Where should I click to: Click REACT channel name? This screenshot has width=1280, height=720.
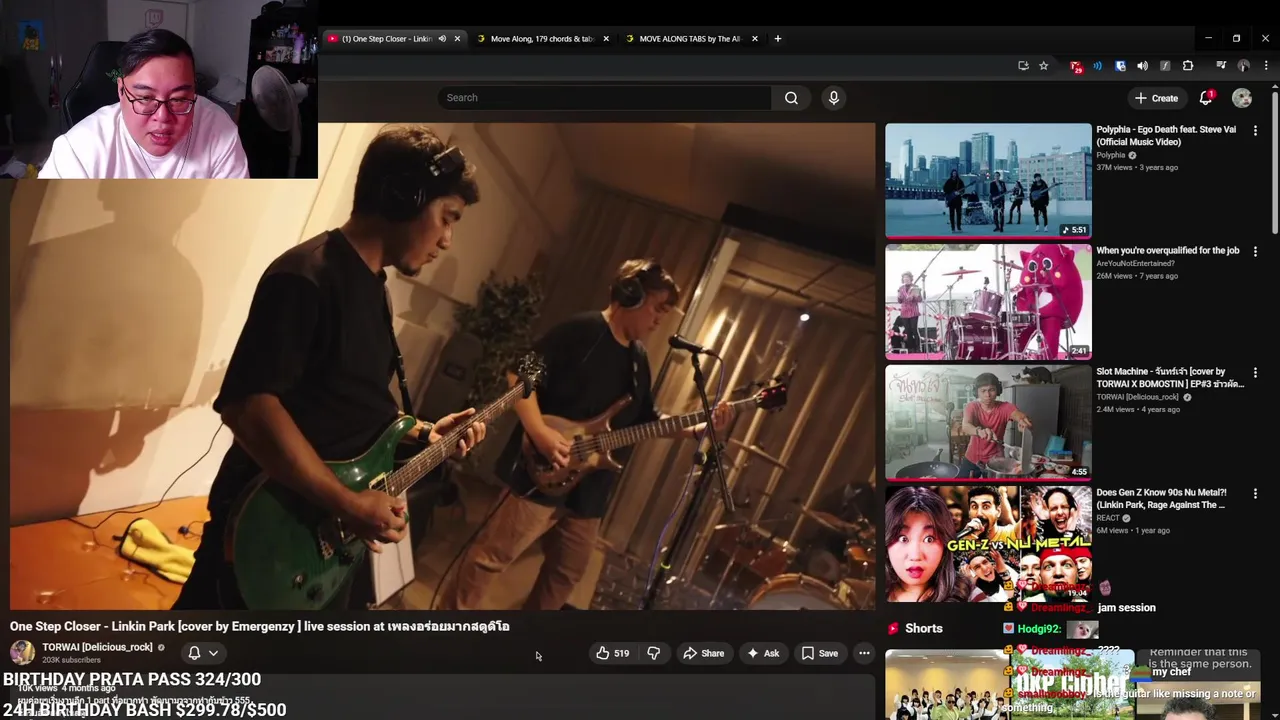click(x=1108, y=518)
